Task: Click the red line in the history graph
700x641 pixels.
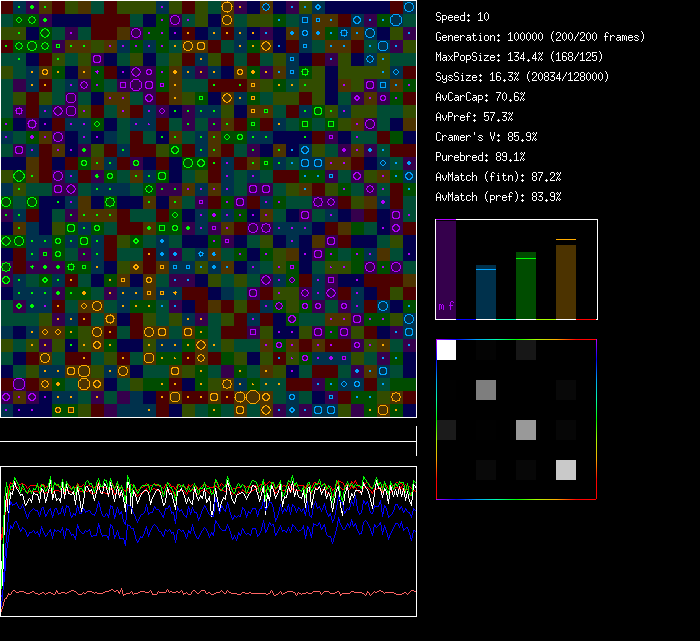Action: 200,592
